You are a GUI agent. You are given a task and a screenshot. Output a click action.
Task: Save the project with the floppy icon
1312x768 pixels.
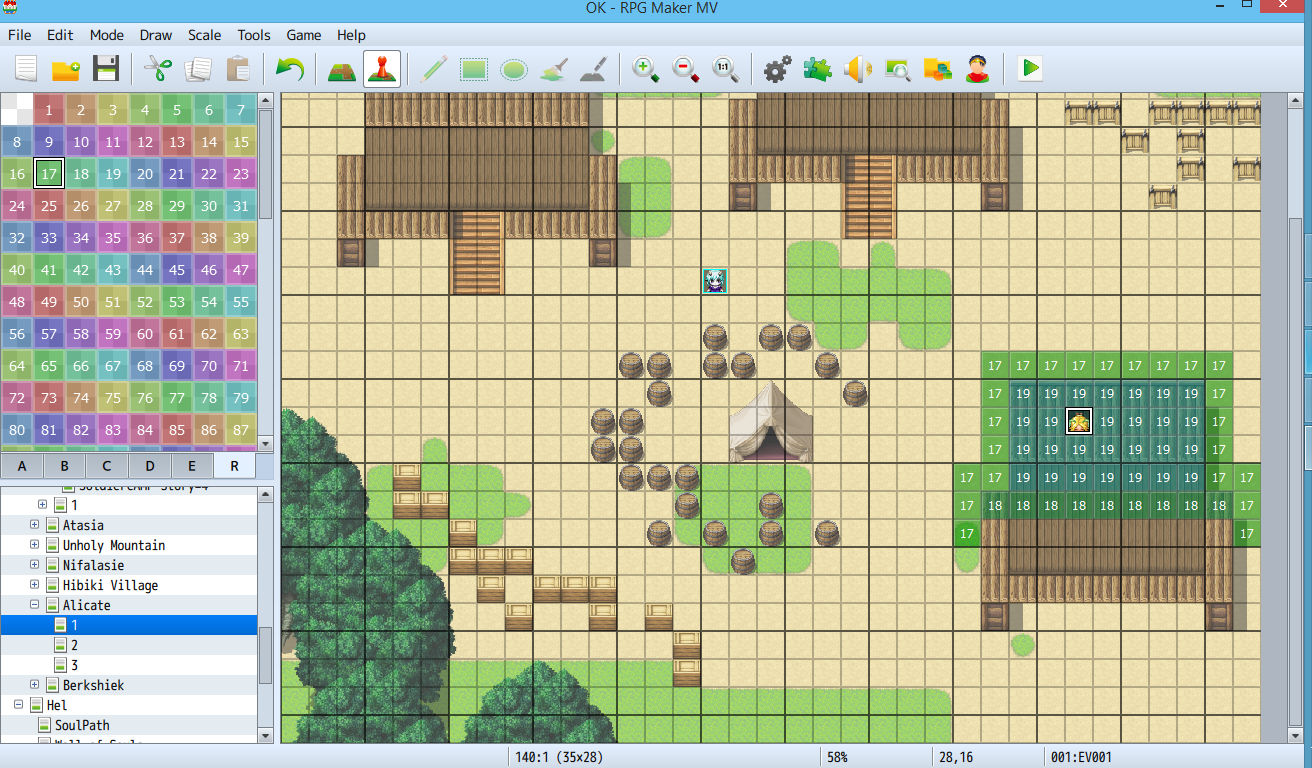(x=106, y=69)
